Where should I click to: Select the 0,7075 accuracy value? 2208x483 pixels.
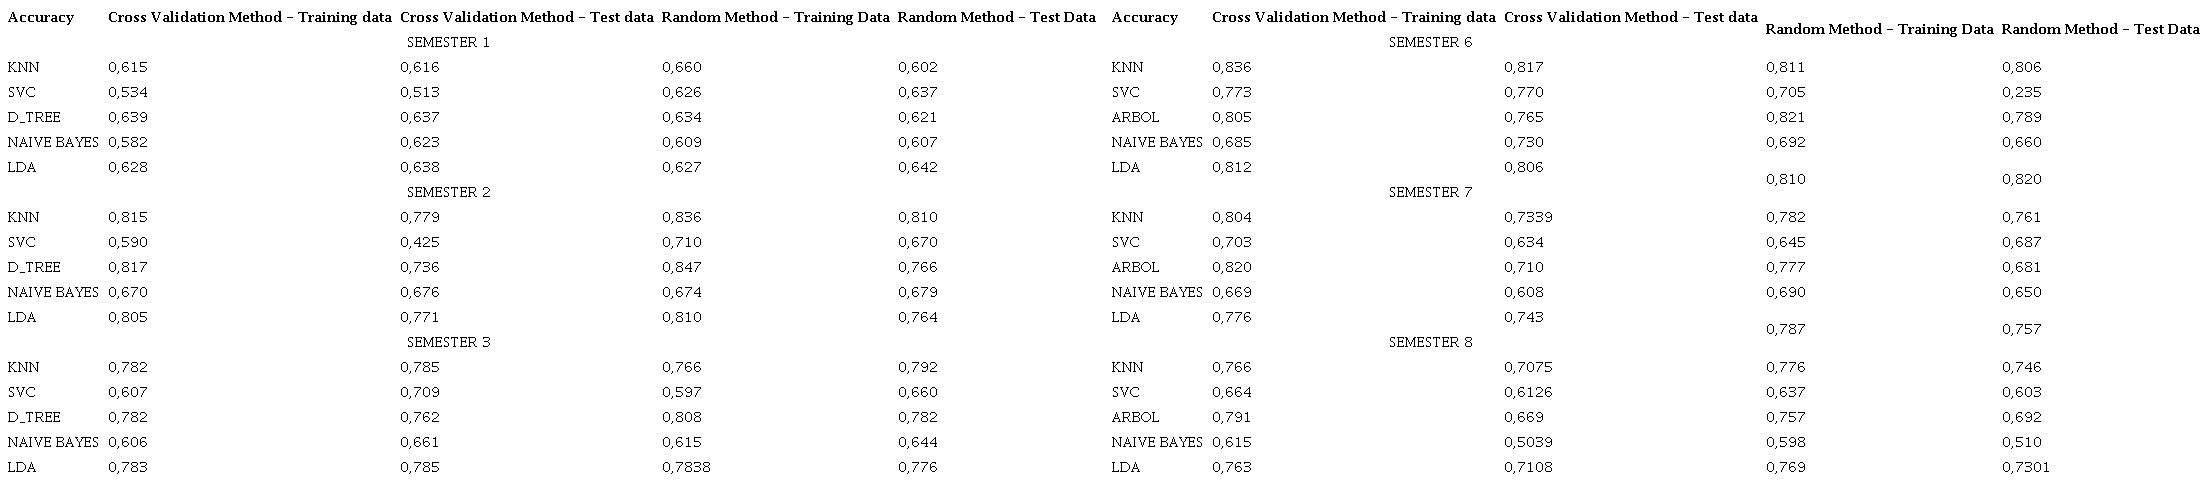(1528, 368)
